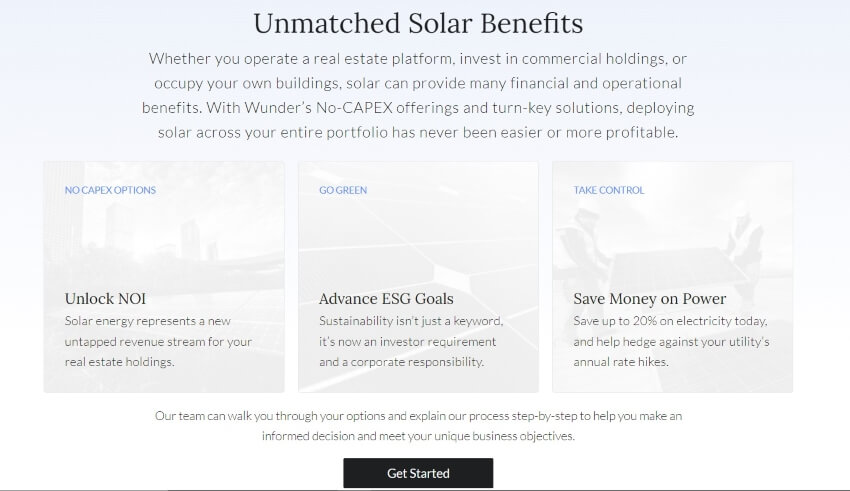Click the GO GREEN label
The height and width of the screenshot is (491, 850).
343,190
